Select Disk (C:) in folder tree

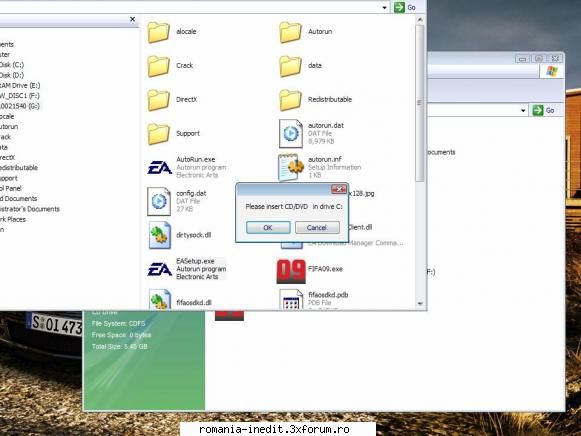point(12,65)
